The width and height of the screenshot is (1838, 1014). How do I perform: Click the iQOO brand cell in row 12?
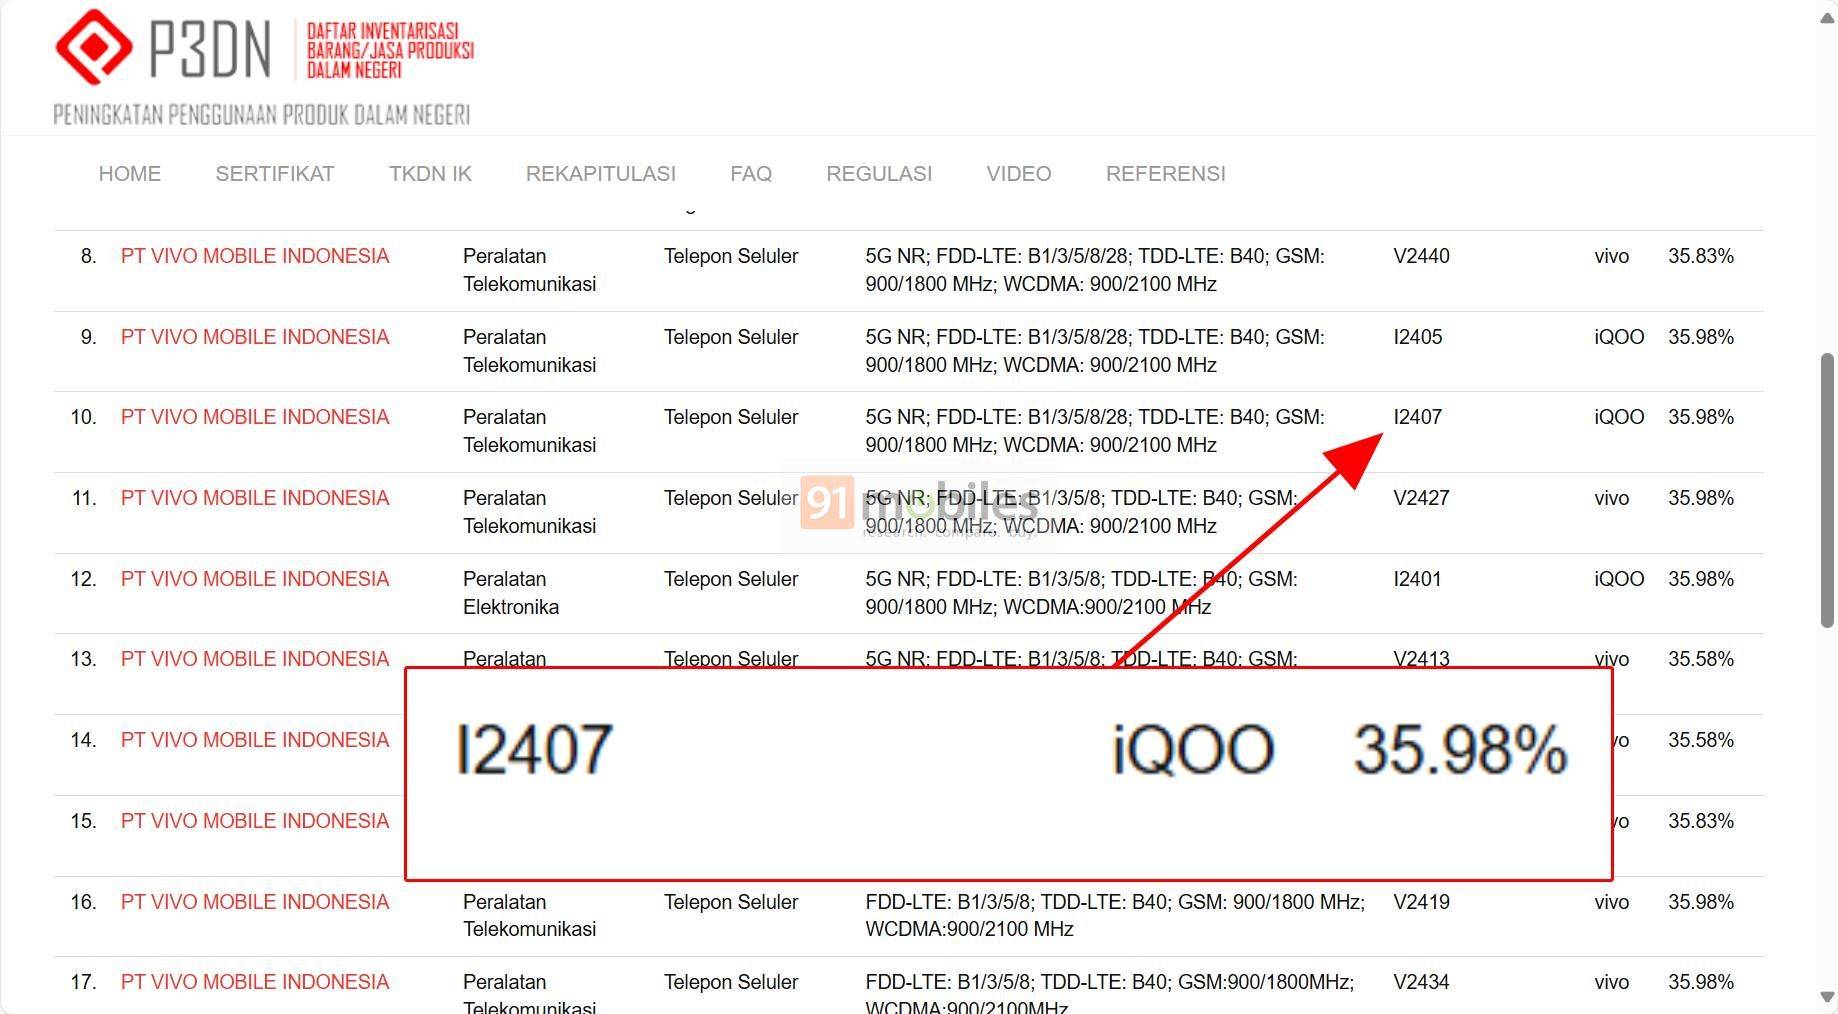1619,579
